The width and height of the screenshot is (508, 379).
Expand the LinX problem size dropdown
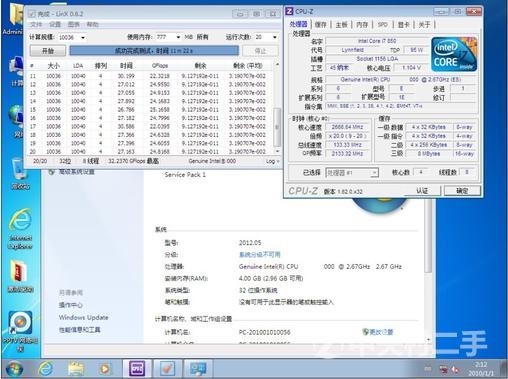pyautogui.click(x=83, y=37)
